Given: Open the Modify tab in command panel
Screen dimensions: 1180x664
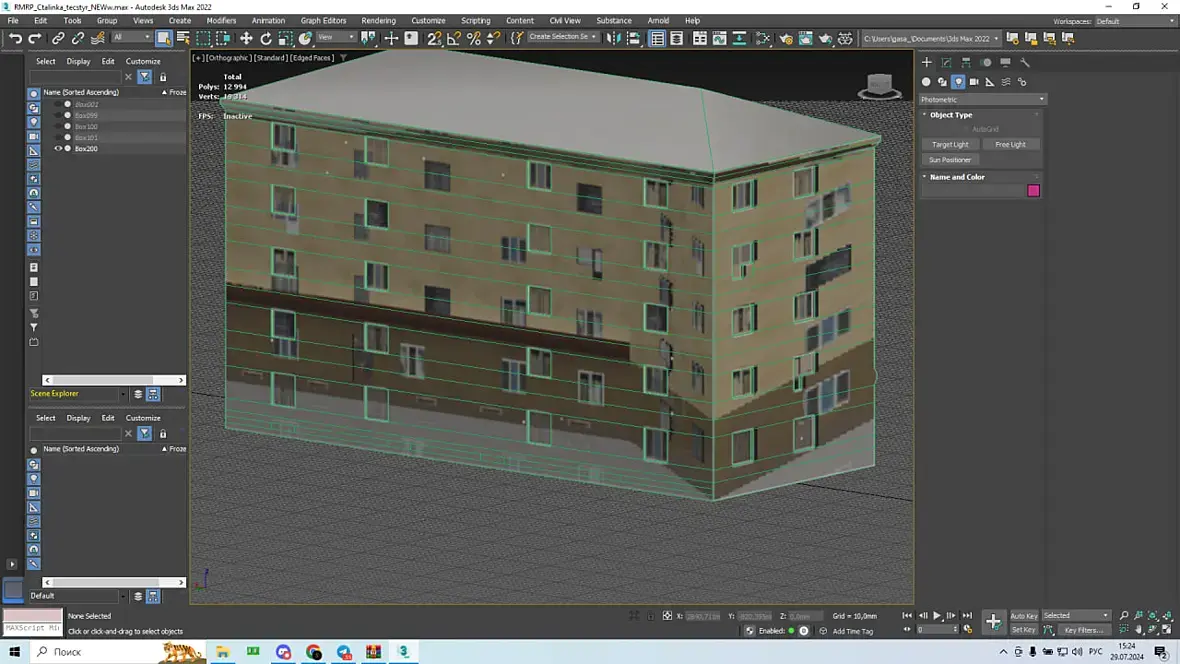Looking at the screenshot, I should (946, 62).
